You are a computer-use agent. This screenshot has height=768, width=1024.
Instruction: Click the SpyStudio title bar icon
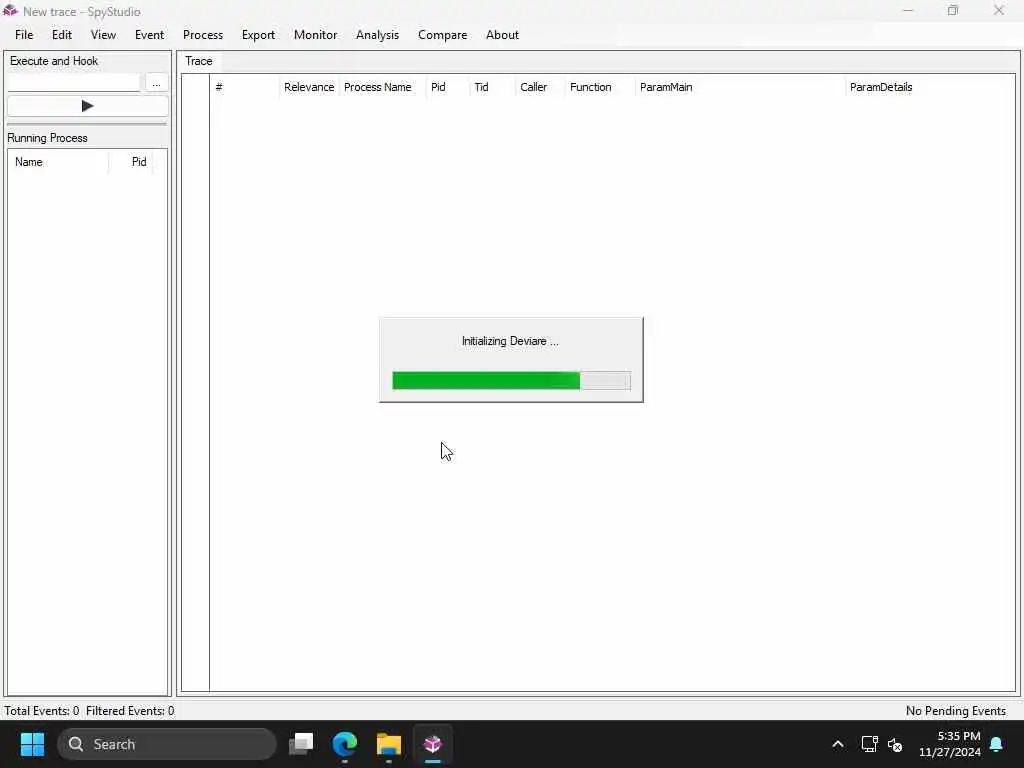pyautogui.click(x=10, y=11)
